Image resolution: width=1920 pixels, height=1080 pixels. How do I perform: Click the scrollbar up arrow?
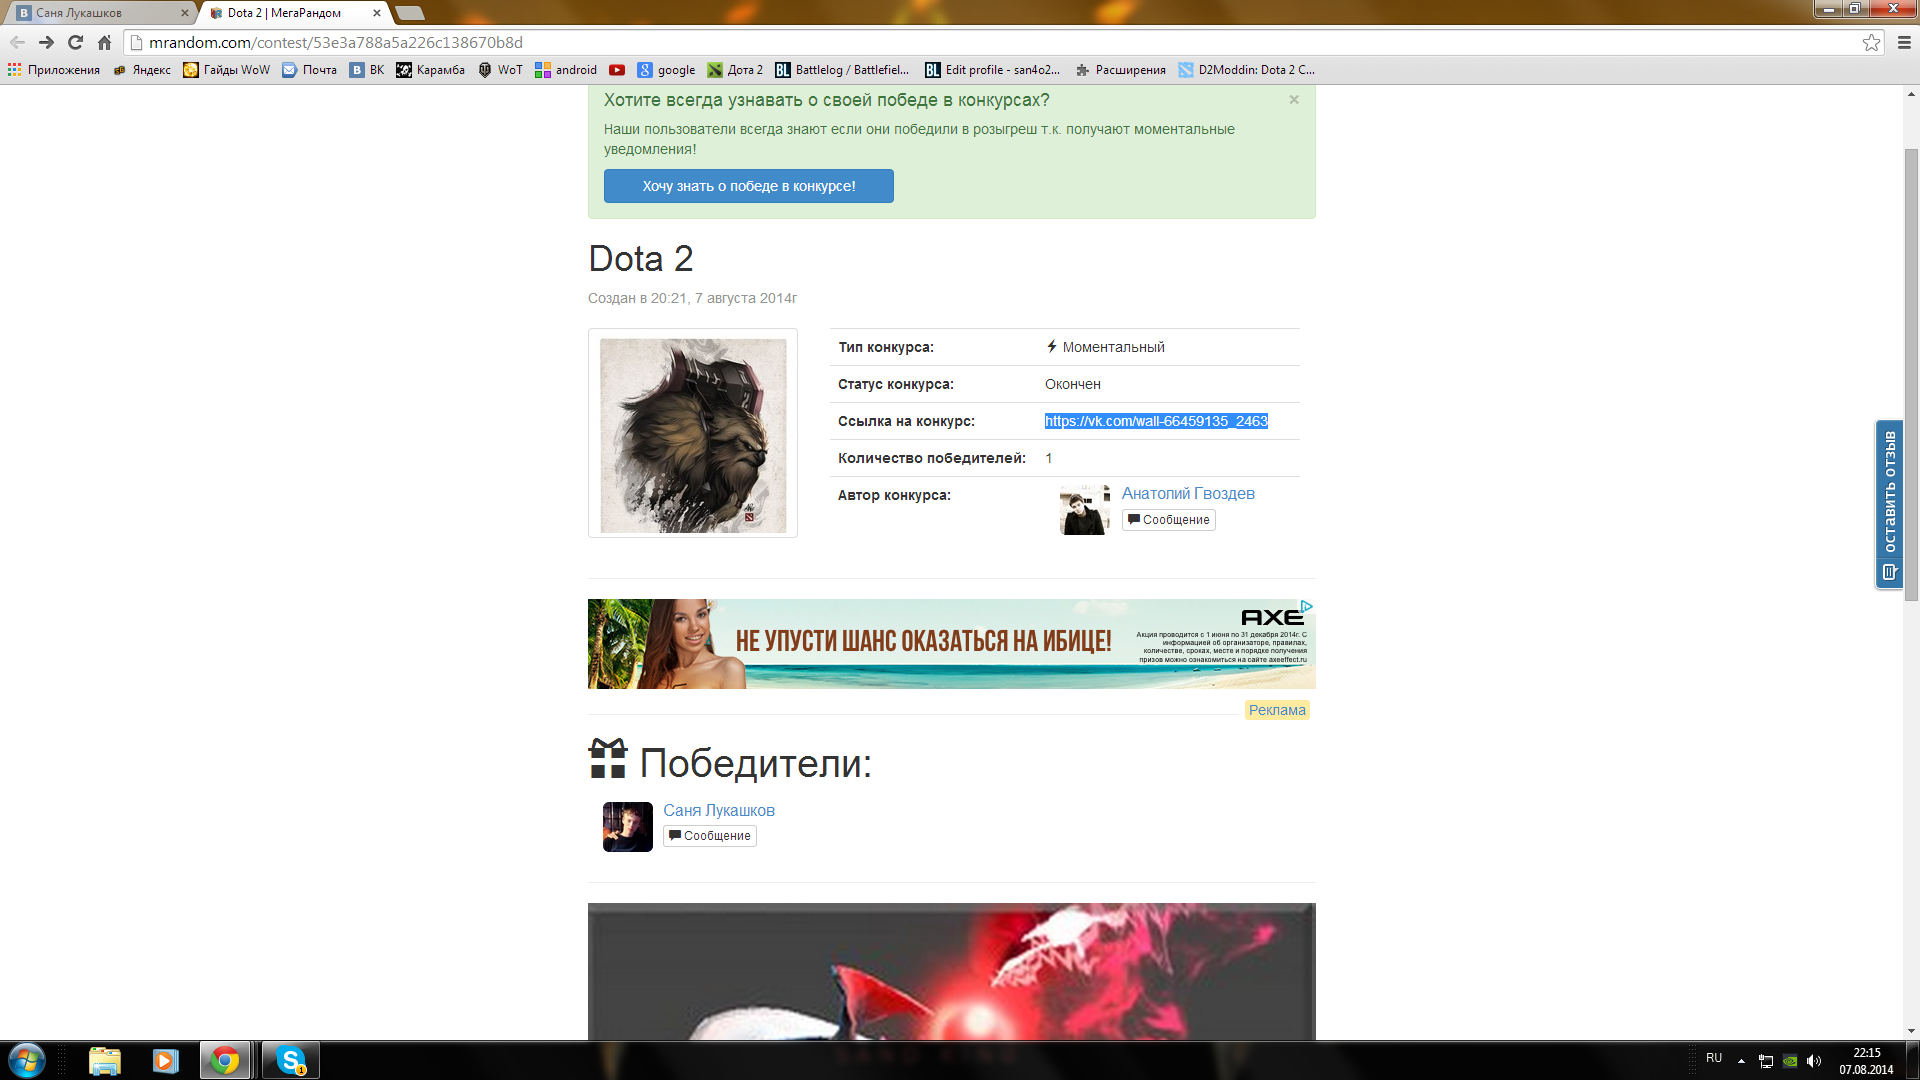tap(1911, 95)
